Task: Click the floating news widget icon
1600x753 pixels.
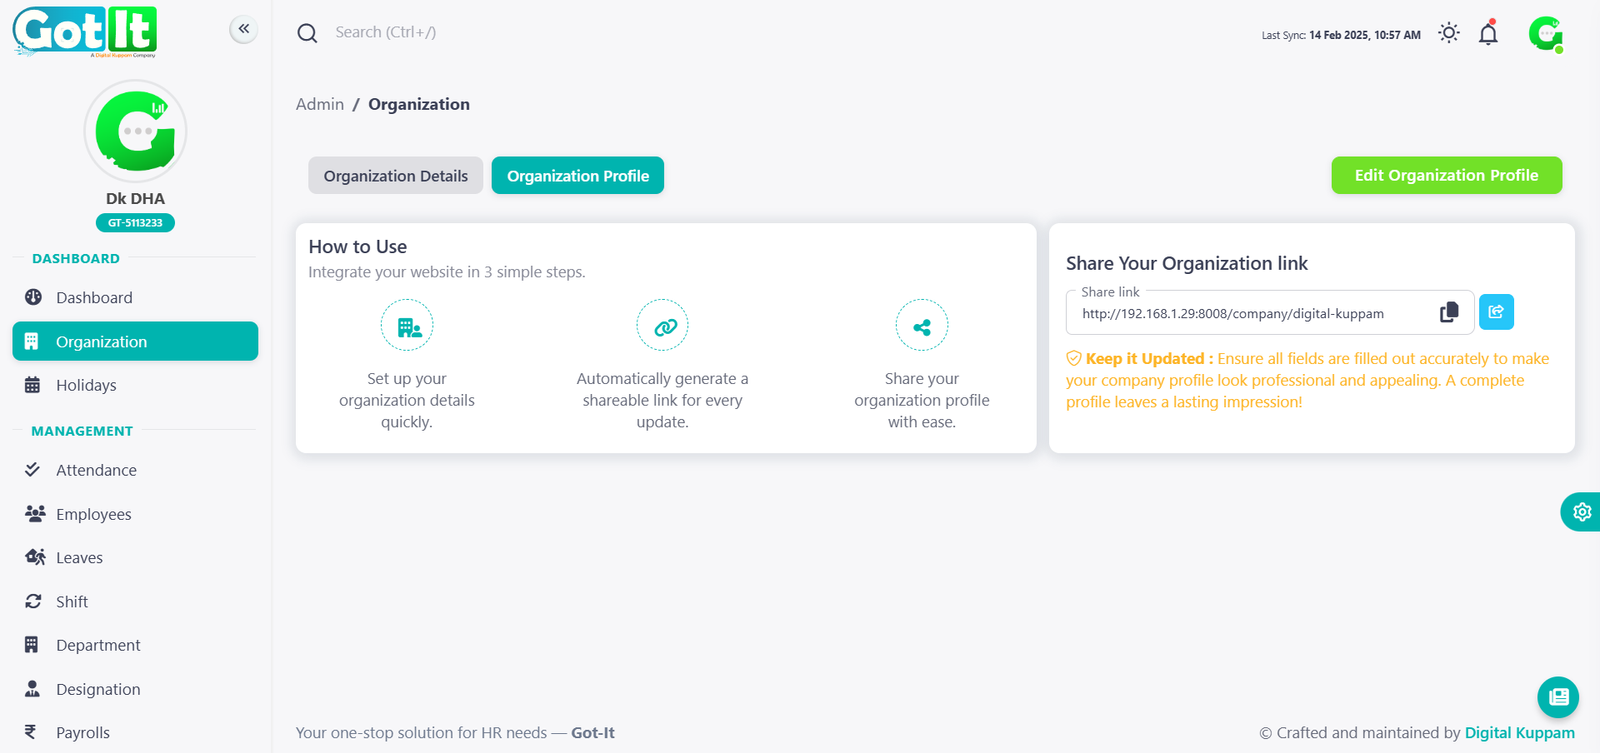Action: pos(1557,697)
